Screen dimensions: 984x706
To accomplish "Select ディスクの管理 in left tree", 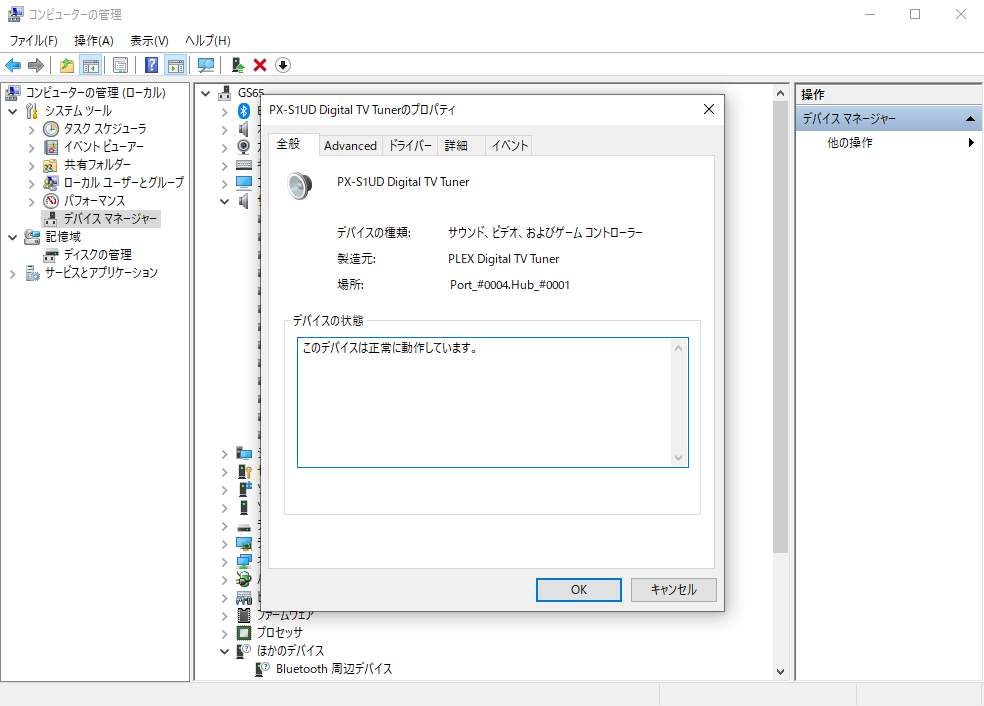I will (x=97, y=255).
